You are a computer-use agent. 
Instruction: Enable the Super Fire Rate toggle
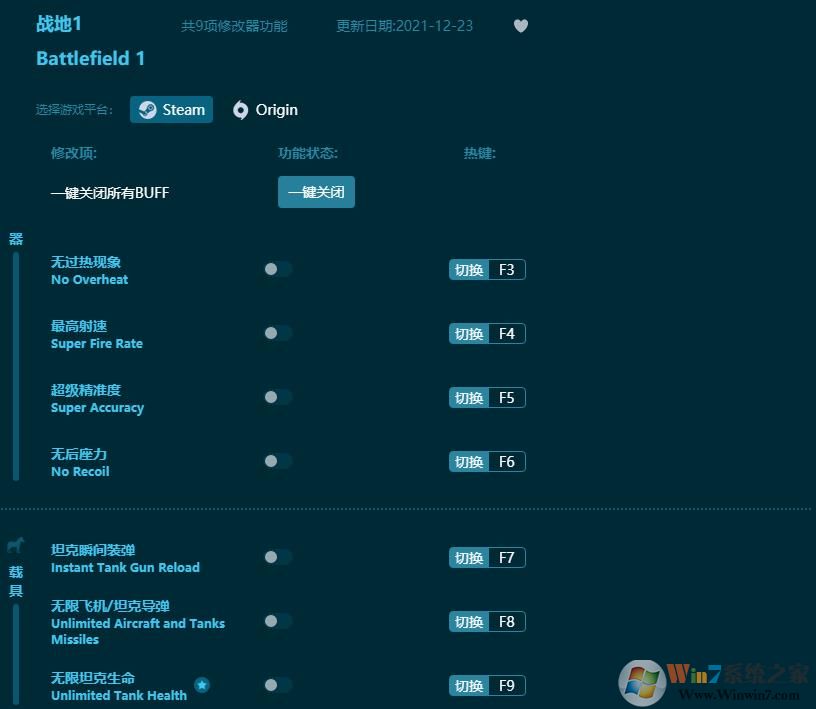278,333
